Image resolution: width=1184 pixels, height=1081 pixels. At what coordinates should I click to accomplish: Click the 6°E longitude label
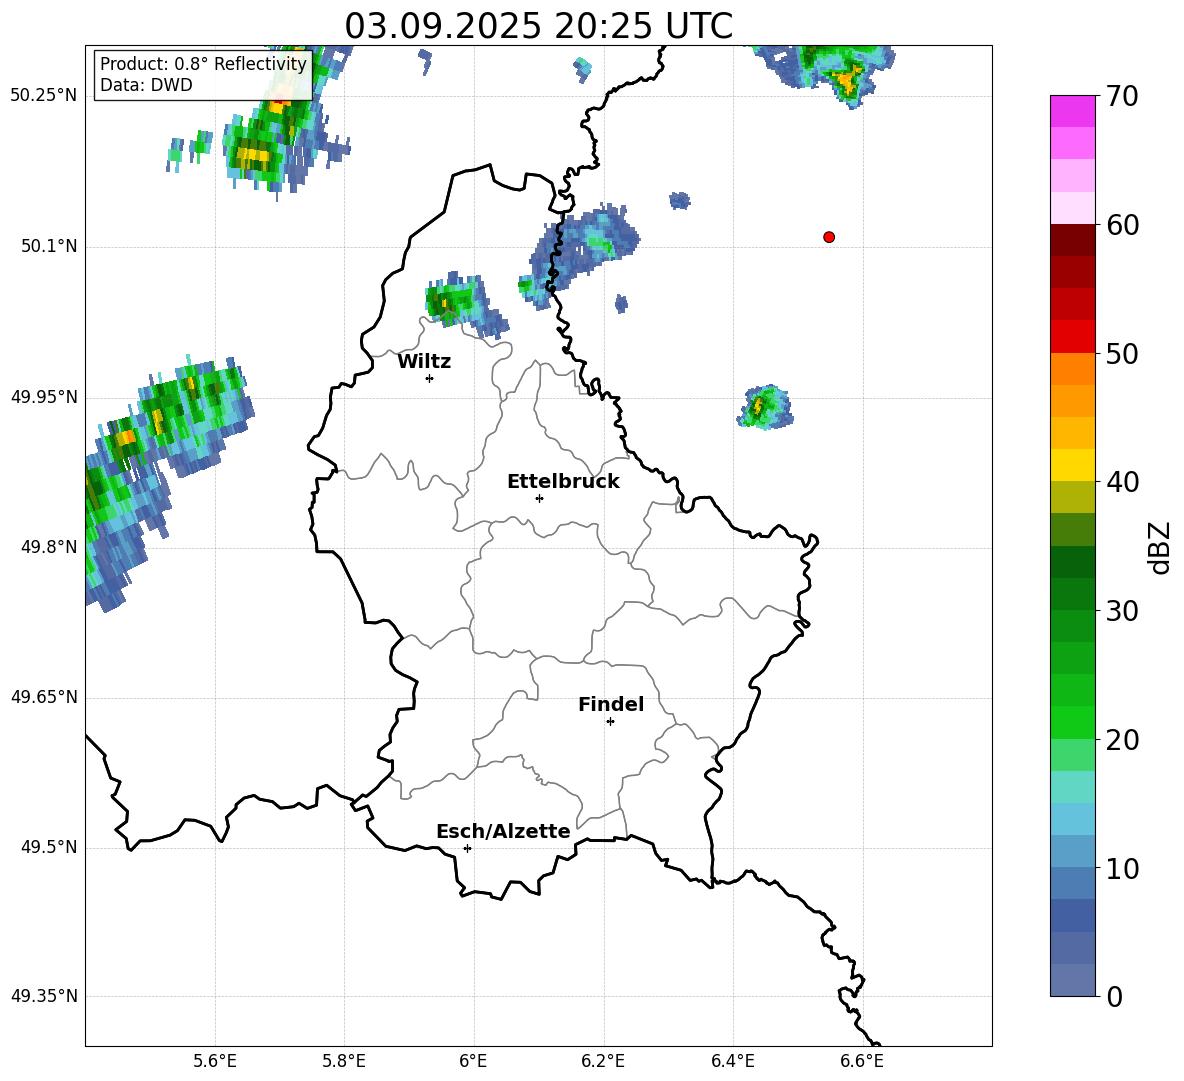pos(473,1061)
